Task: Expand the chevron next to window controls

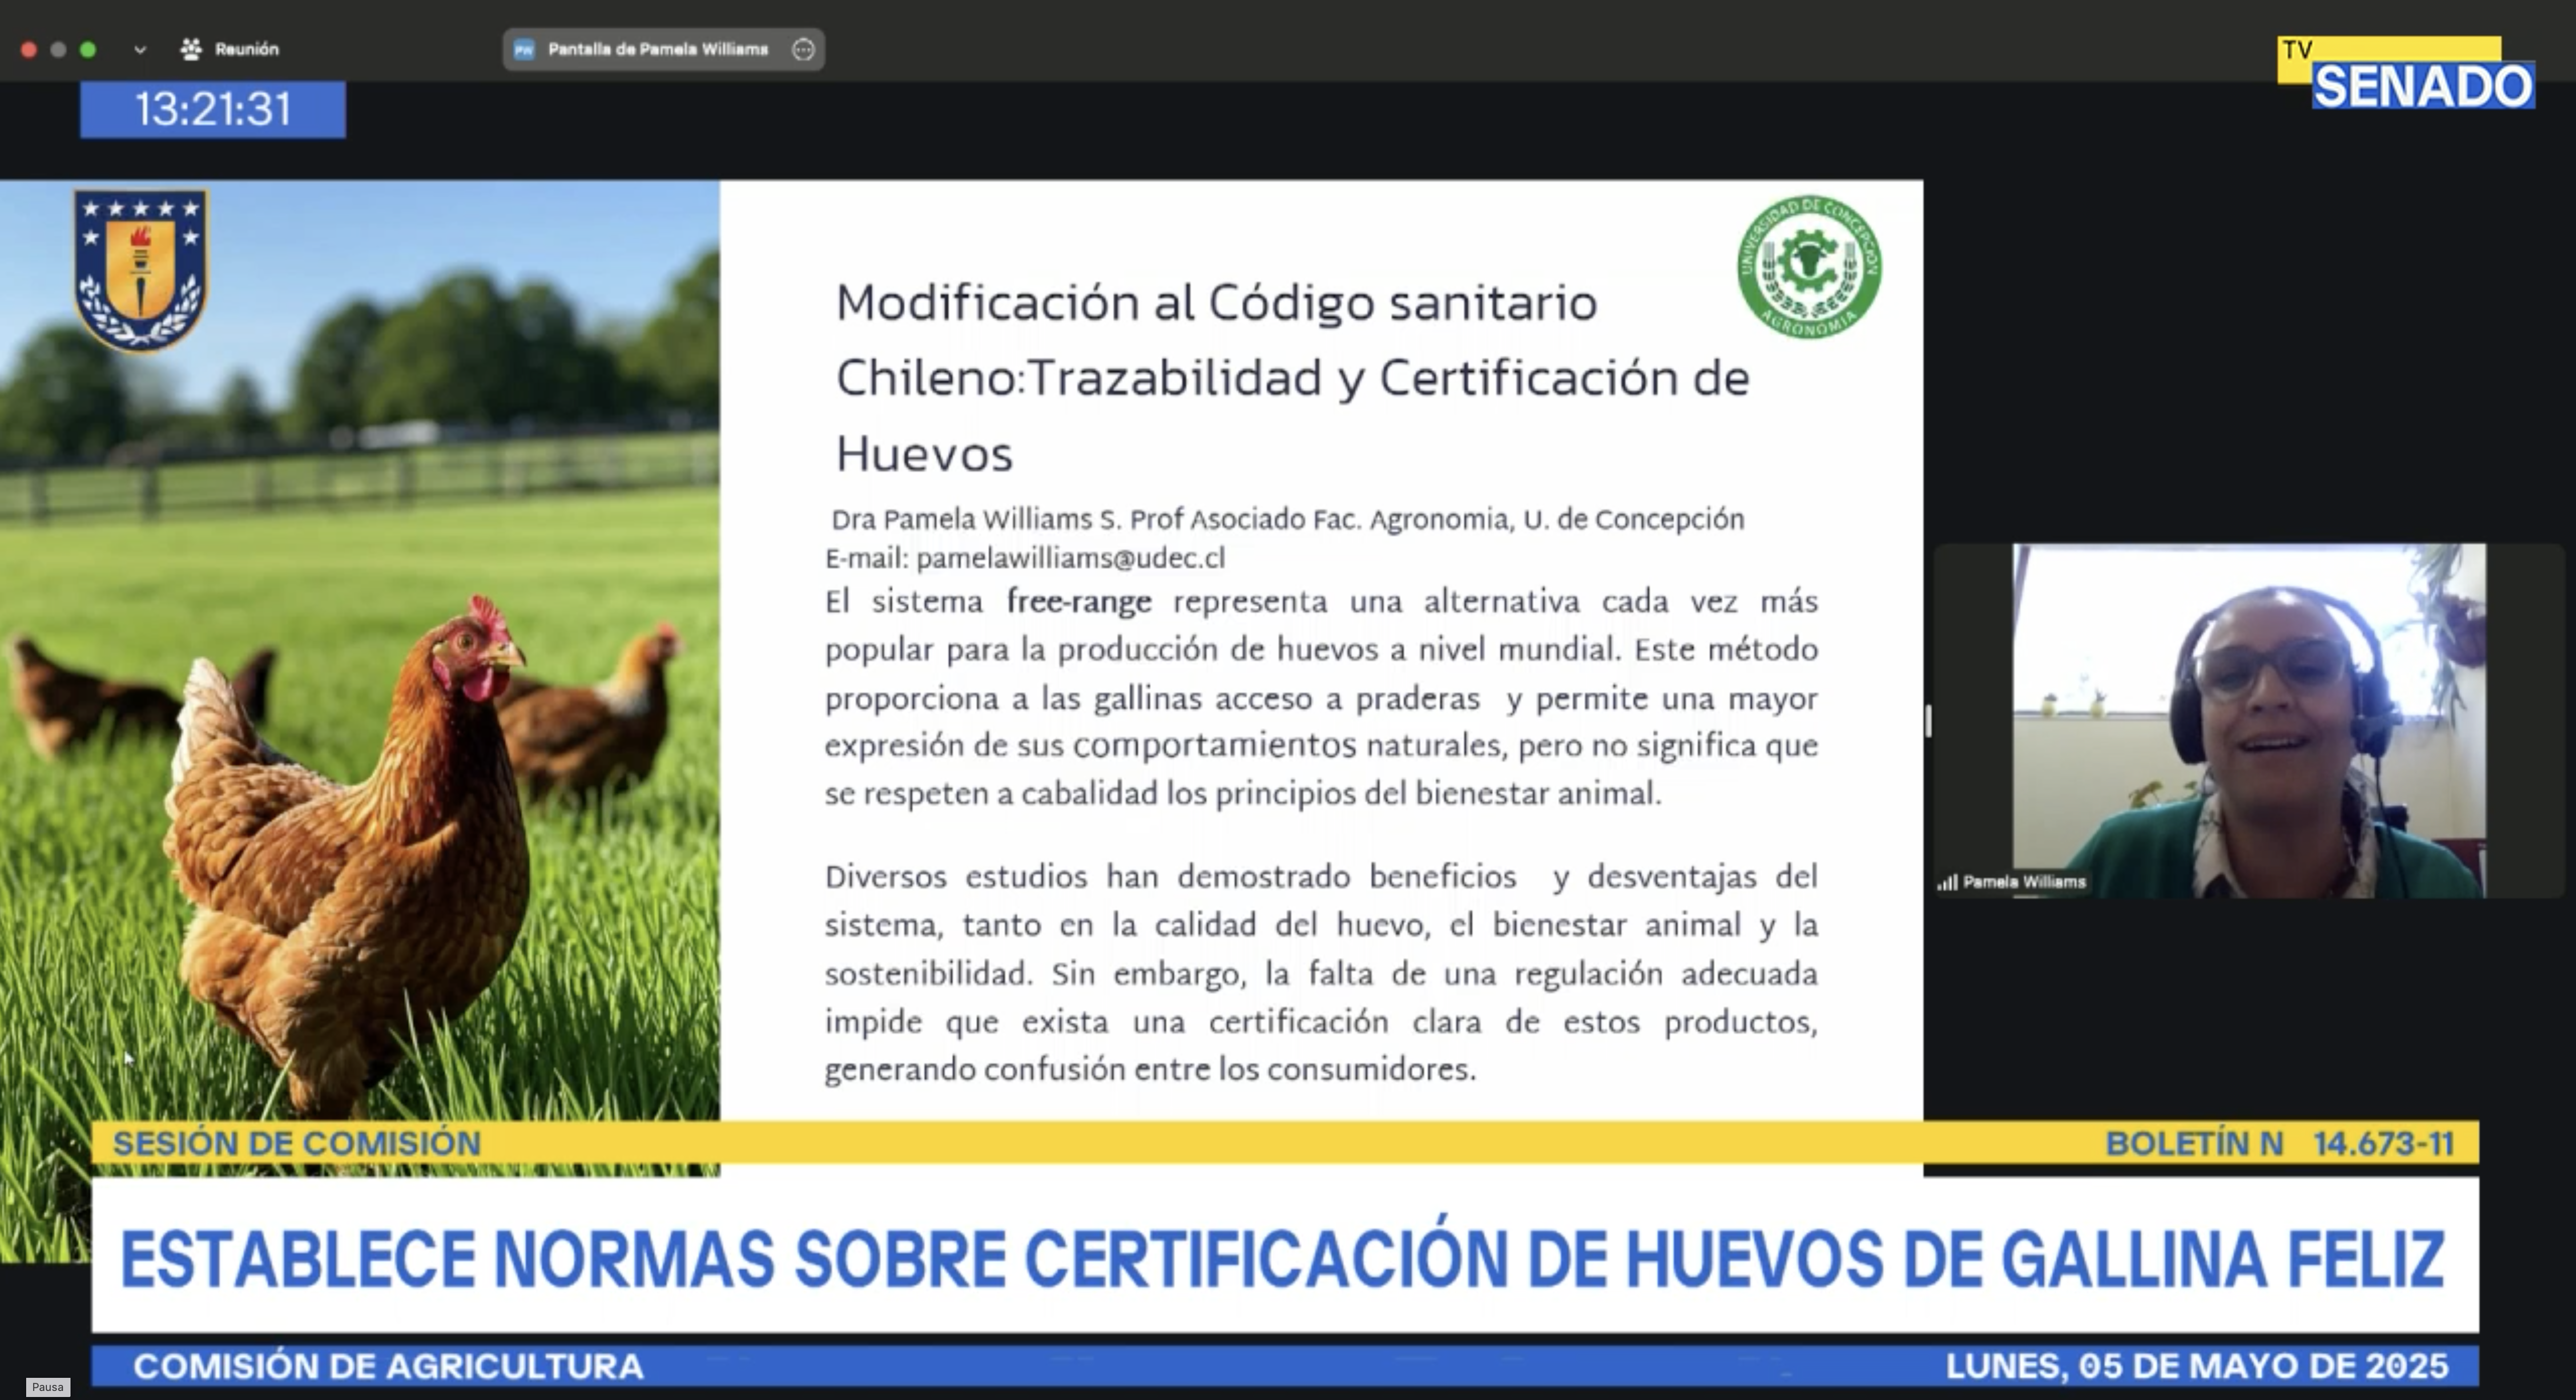Action: [140, 49]
